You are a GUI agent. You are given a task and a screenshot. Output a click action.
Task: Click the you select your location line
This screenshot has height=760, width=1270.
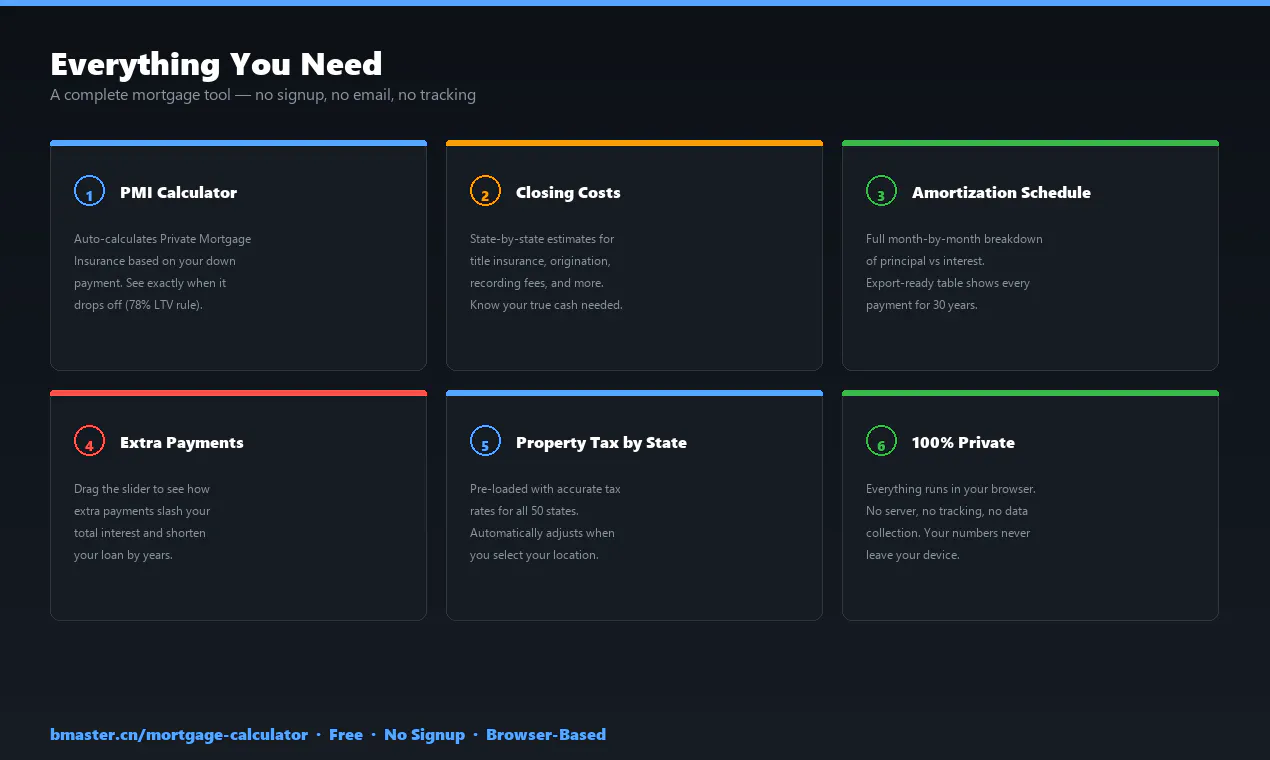coord(534,555)
